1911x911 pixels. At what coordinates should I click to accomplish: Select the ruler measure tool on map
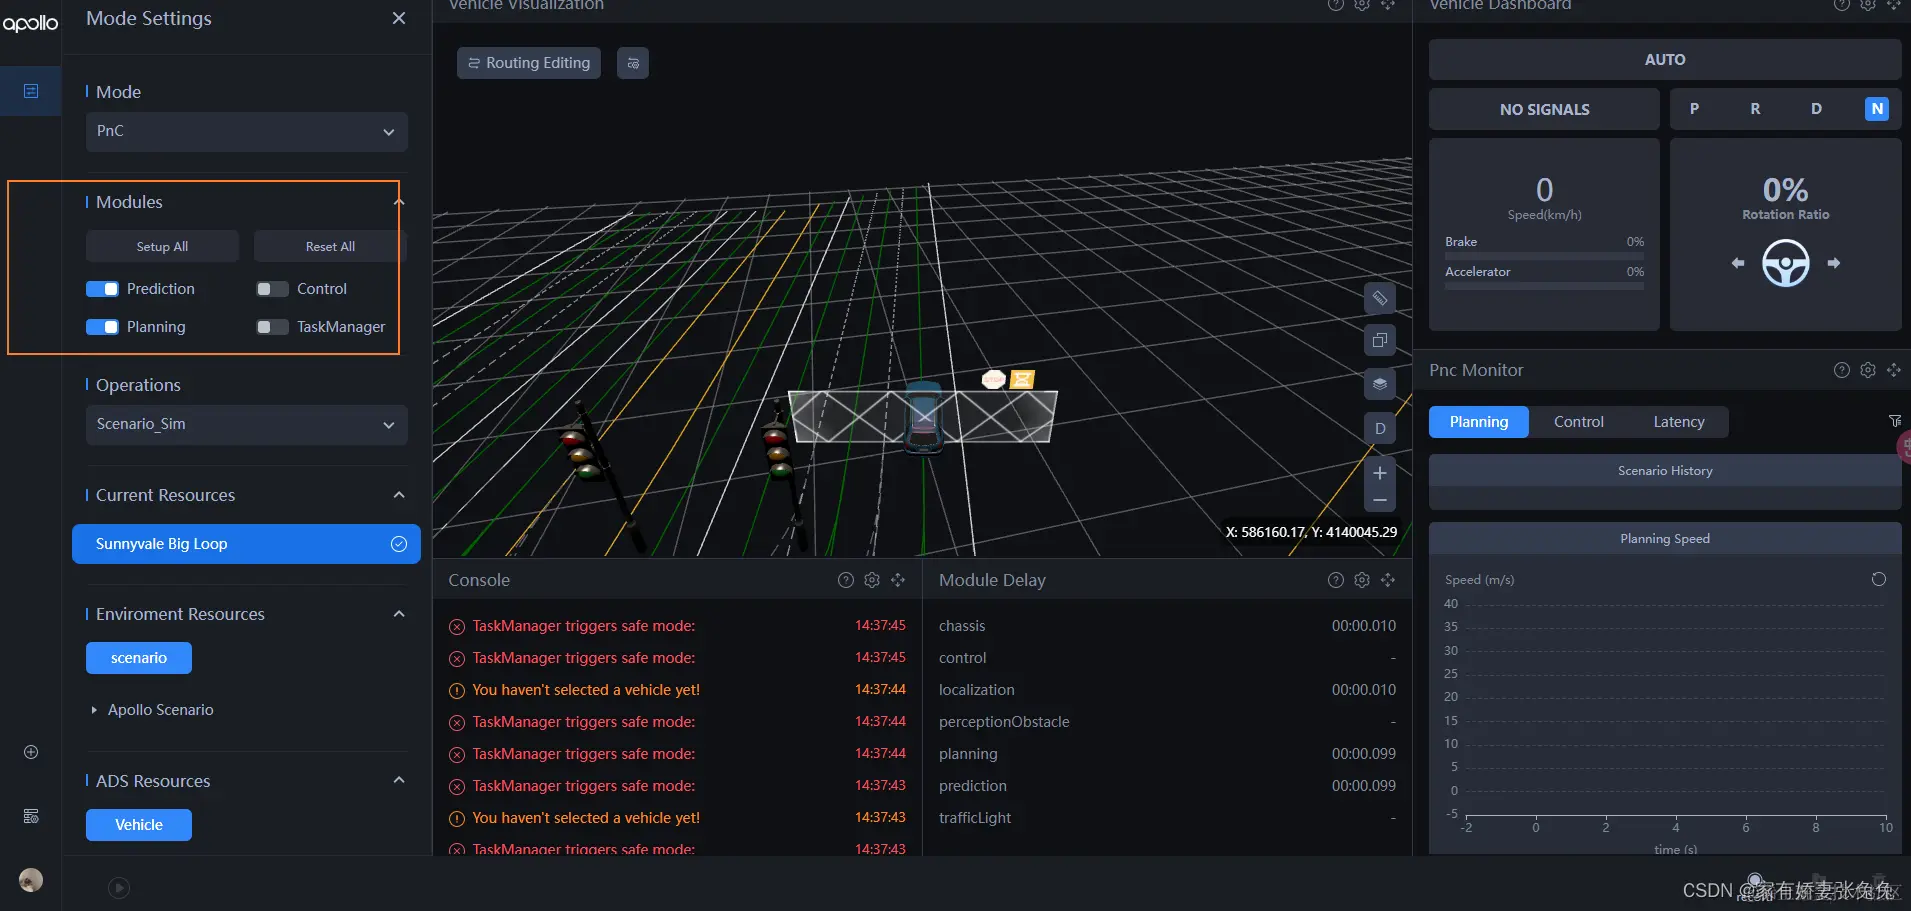1380,298
